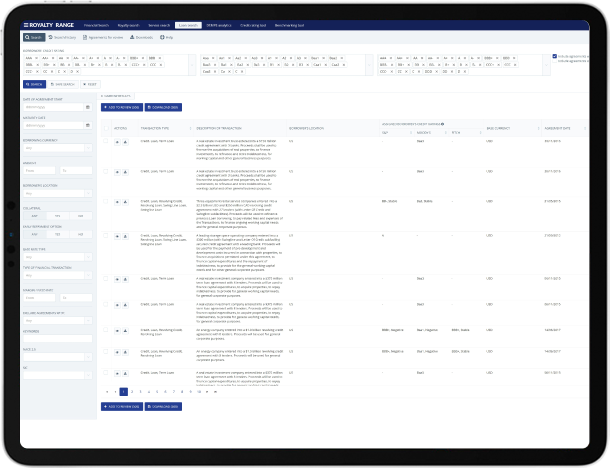The width and height of the screenshot is (610, 468).
Task: Check the select-all checkbox in table header
Action: coord(106,128)
